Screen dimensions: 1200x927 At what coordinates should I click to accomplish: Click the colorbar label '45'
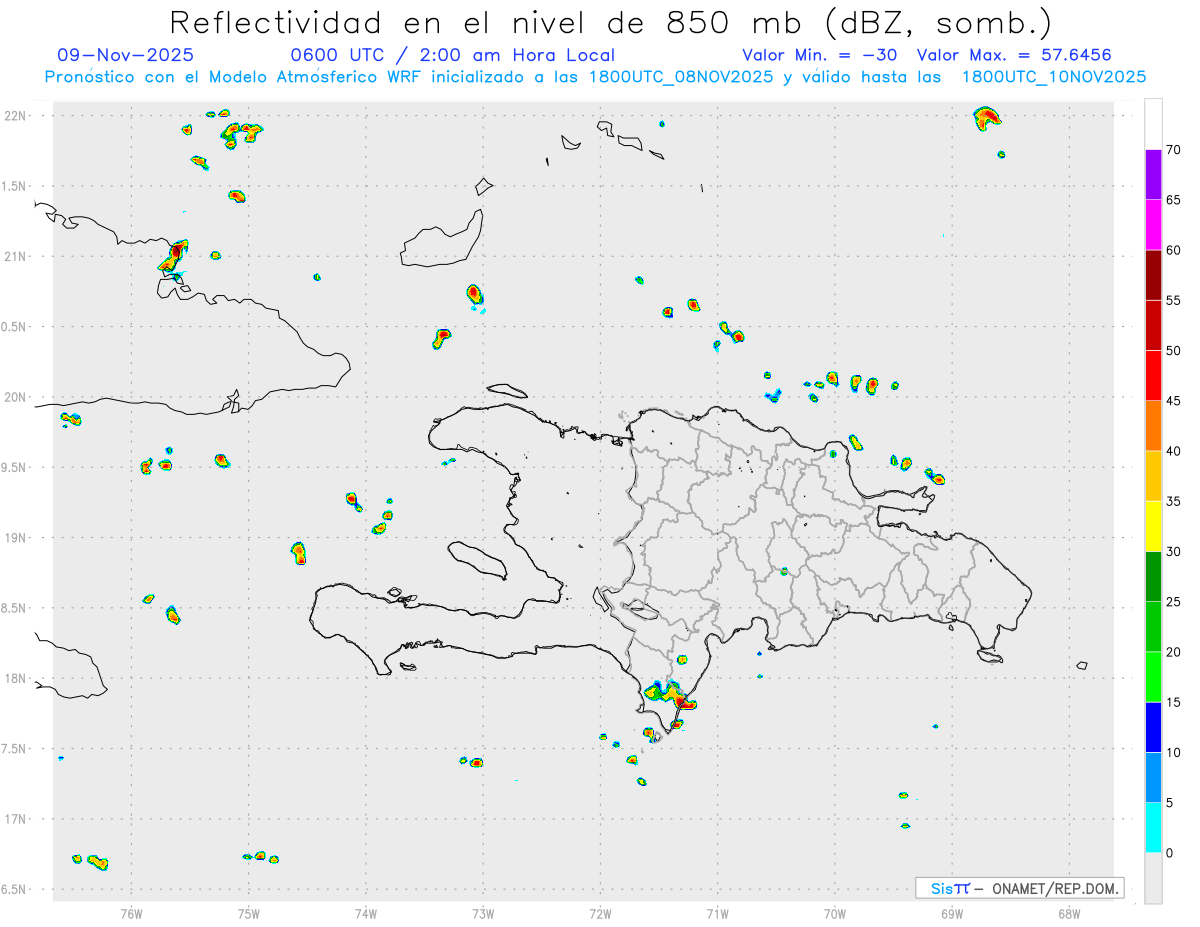click(1173, 401)
